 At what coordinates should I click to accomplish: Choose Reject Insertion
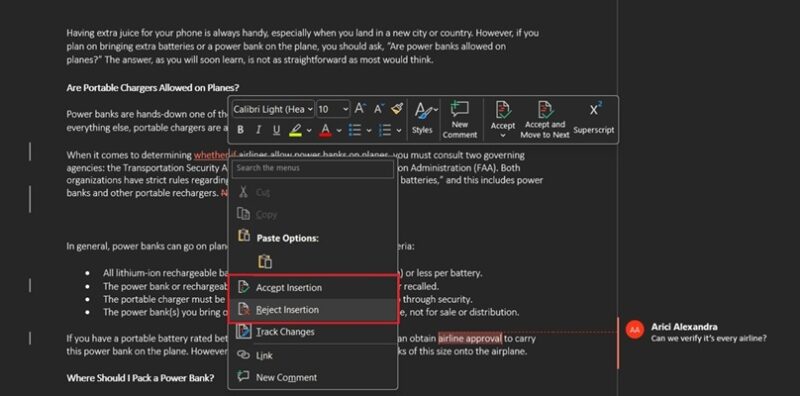(313, 310)
